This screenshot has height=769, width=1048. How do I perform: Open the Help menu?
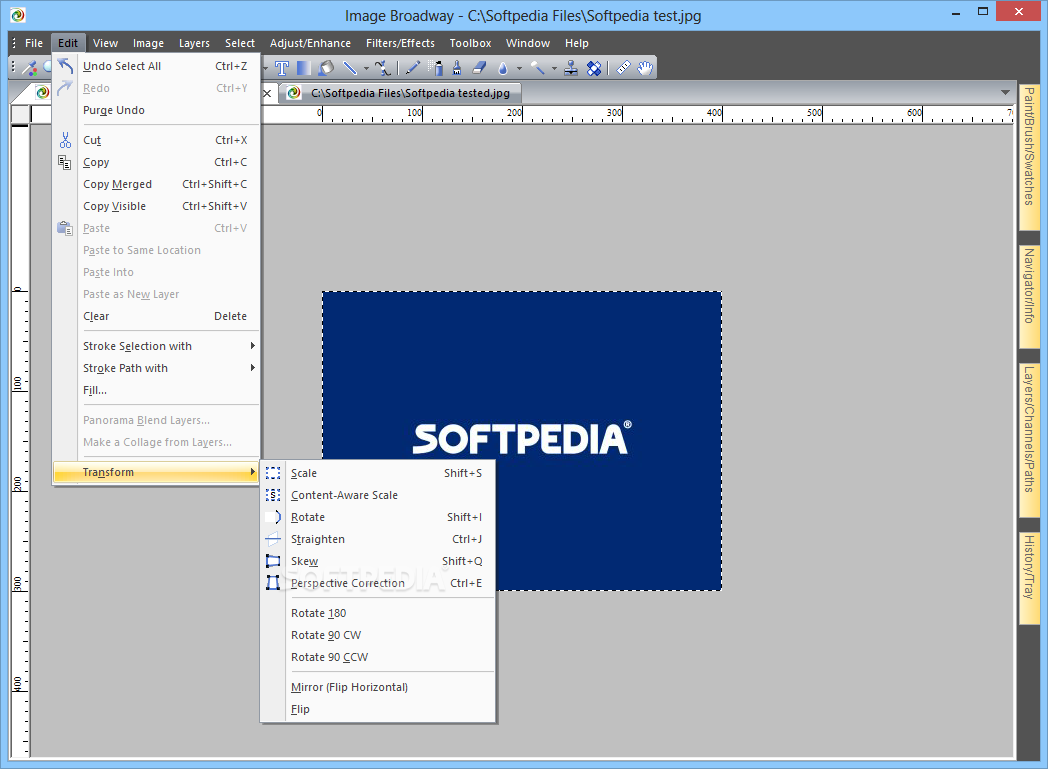click(577, 43)
